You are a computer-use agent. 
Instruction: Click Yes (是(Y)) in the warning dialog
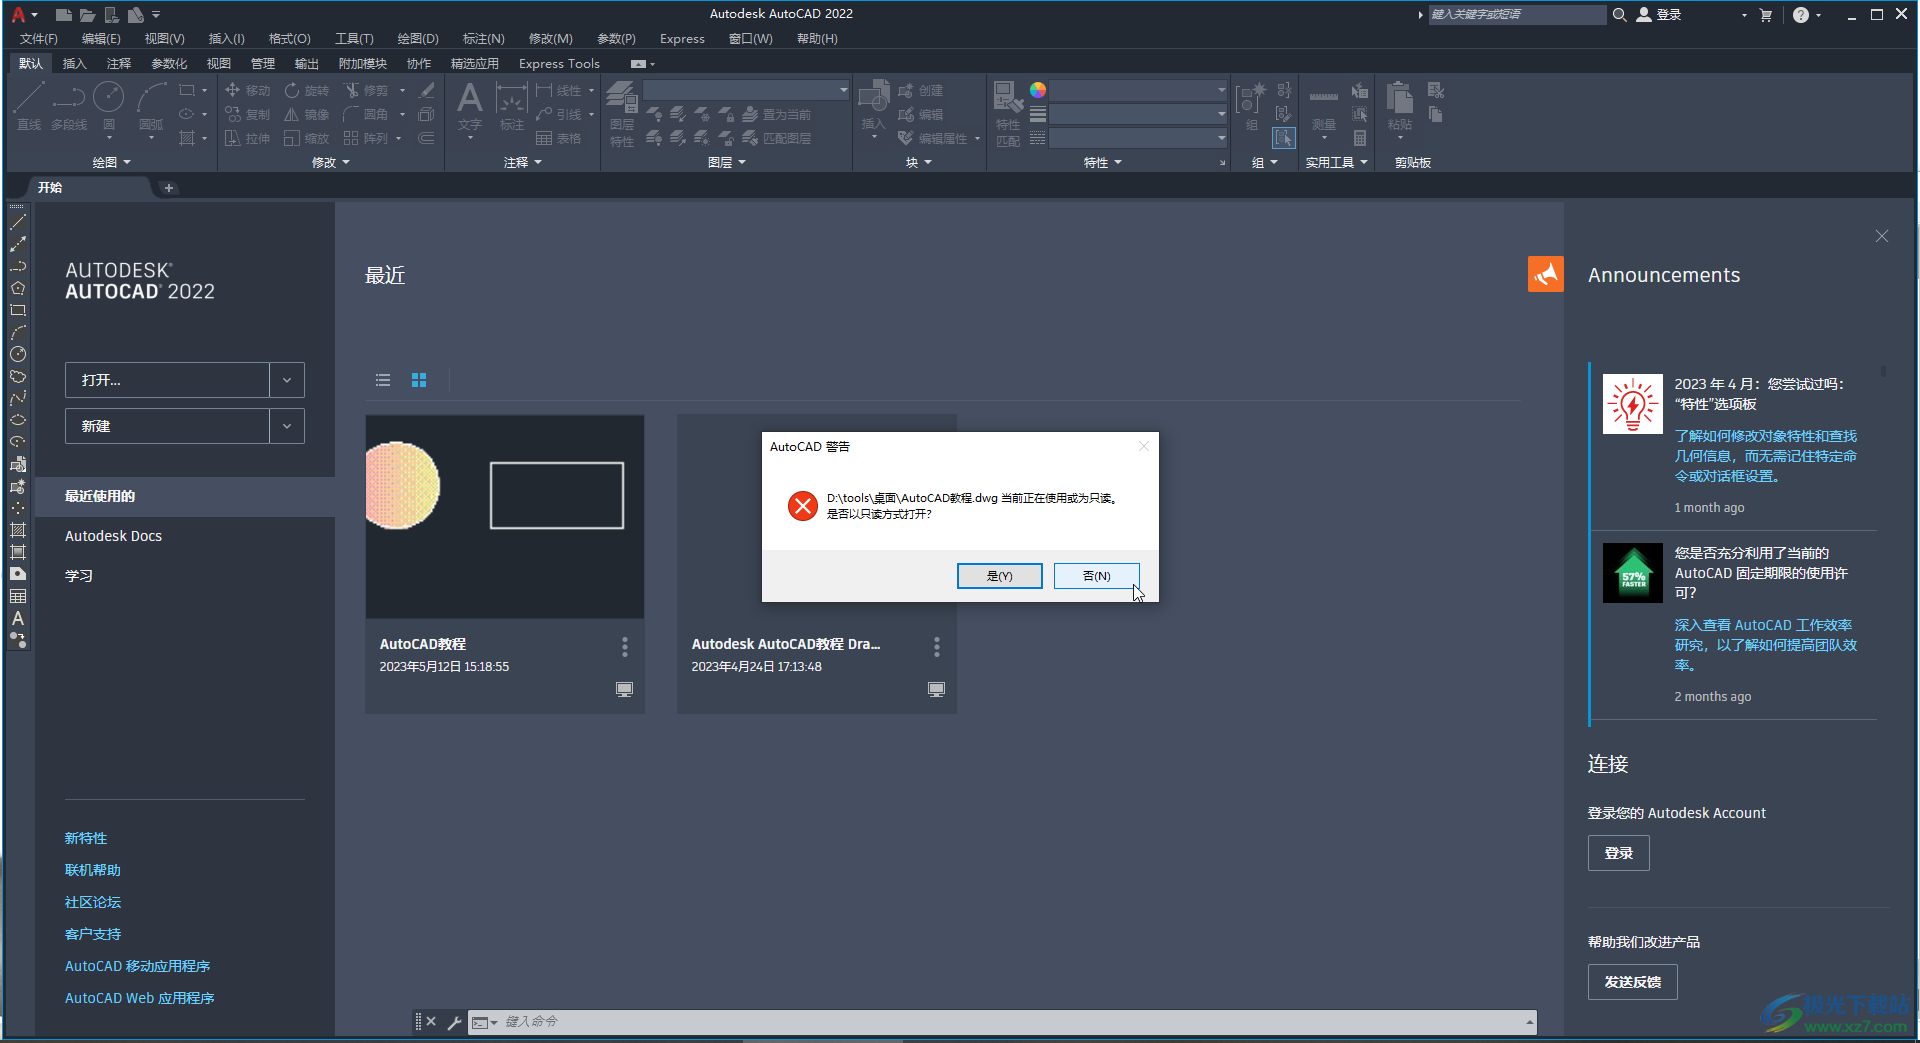[x=999, y=576]
